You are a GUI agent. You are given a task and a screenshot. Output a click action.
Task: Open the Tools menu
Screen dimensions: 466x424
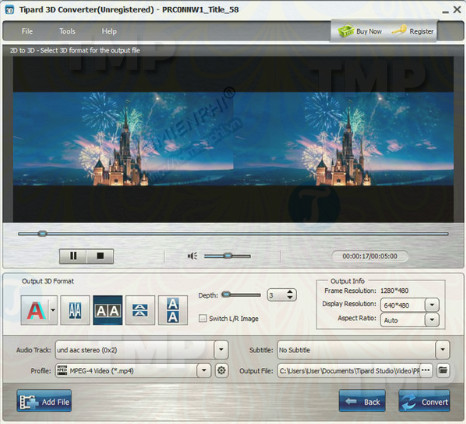coord(67,31)
